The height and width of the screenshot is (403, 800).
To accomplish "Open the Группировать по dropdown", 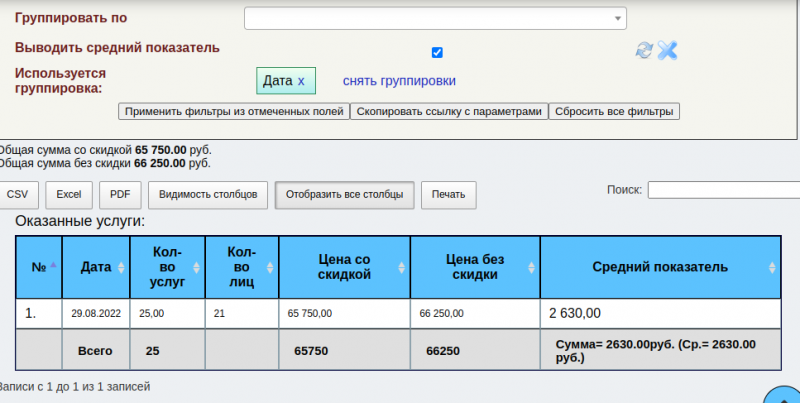I will click(x=435, y=19).
